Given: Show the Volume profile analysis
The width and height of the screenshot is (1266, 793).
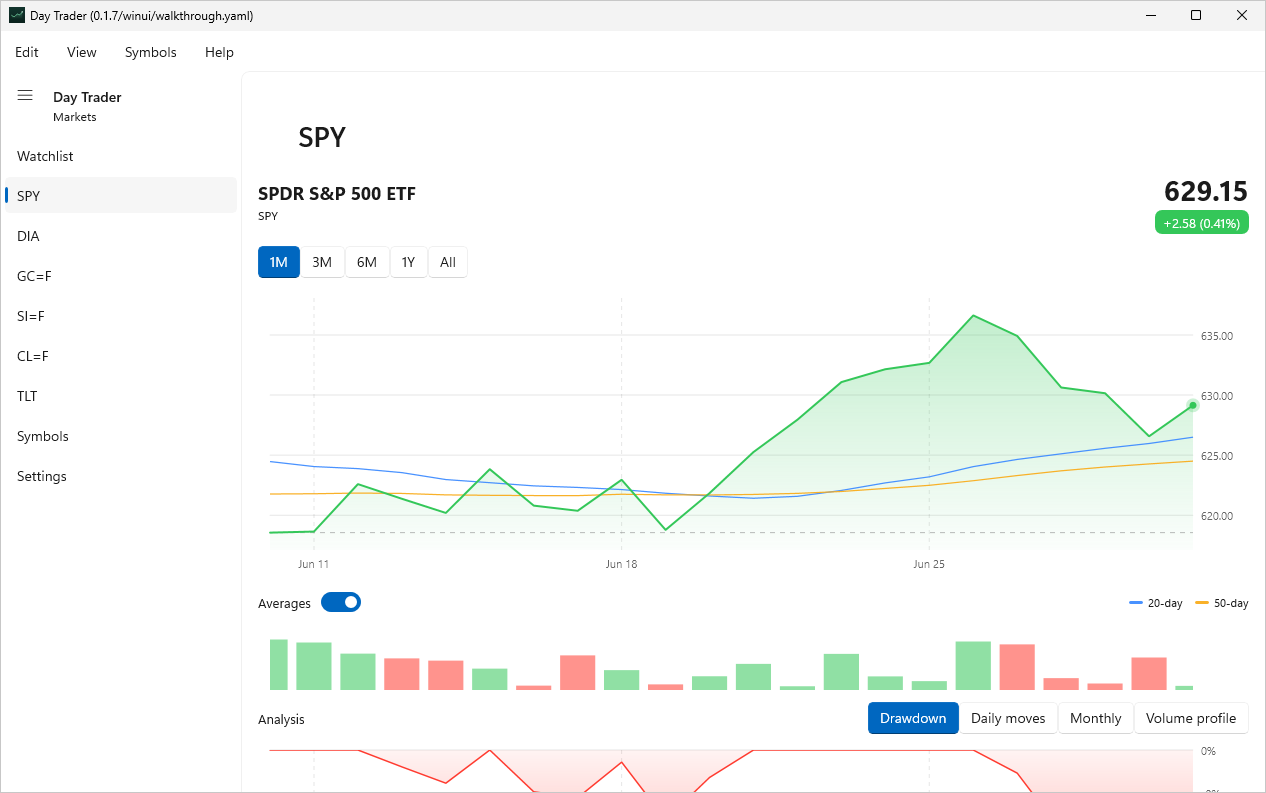Looking at the screenshot, I should (1191, 718).
